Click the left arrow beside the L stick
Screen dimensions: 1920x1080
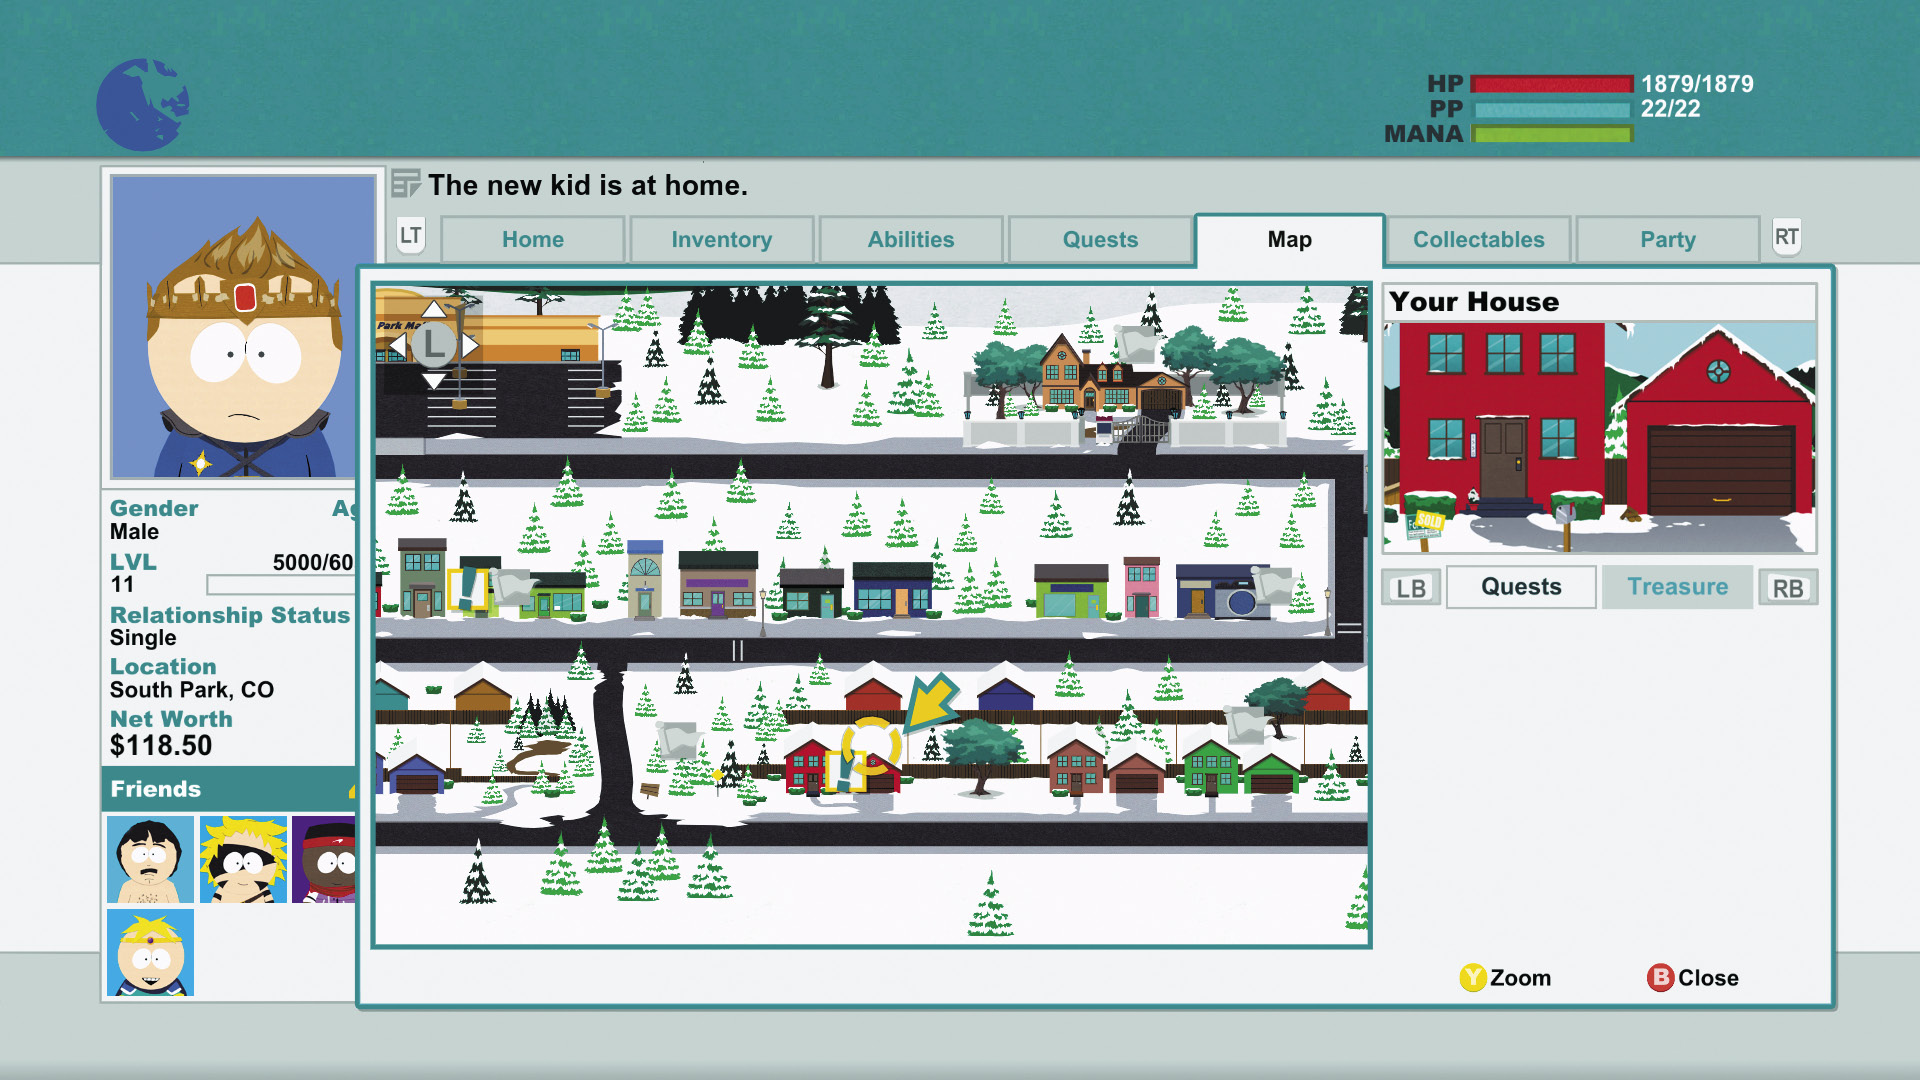[397, 345]
